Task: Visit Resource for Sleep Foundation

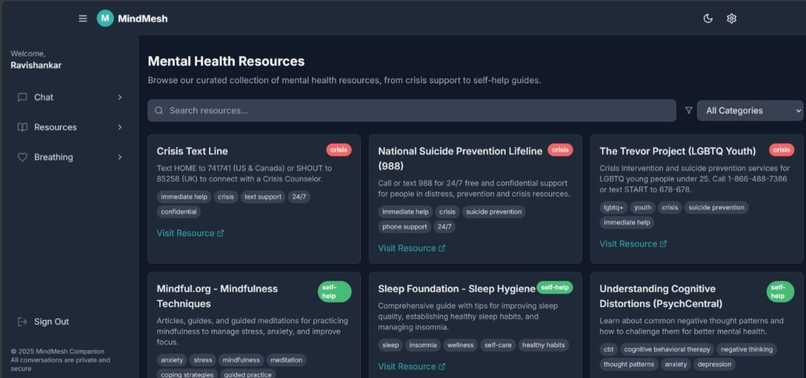Action: coord(411,366)
